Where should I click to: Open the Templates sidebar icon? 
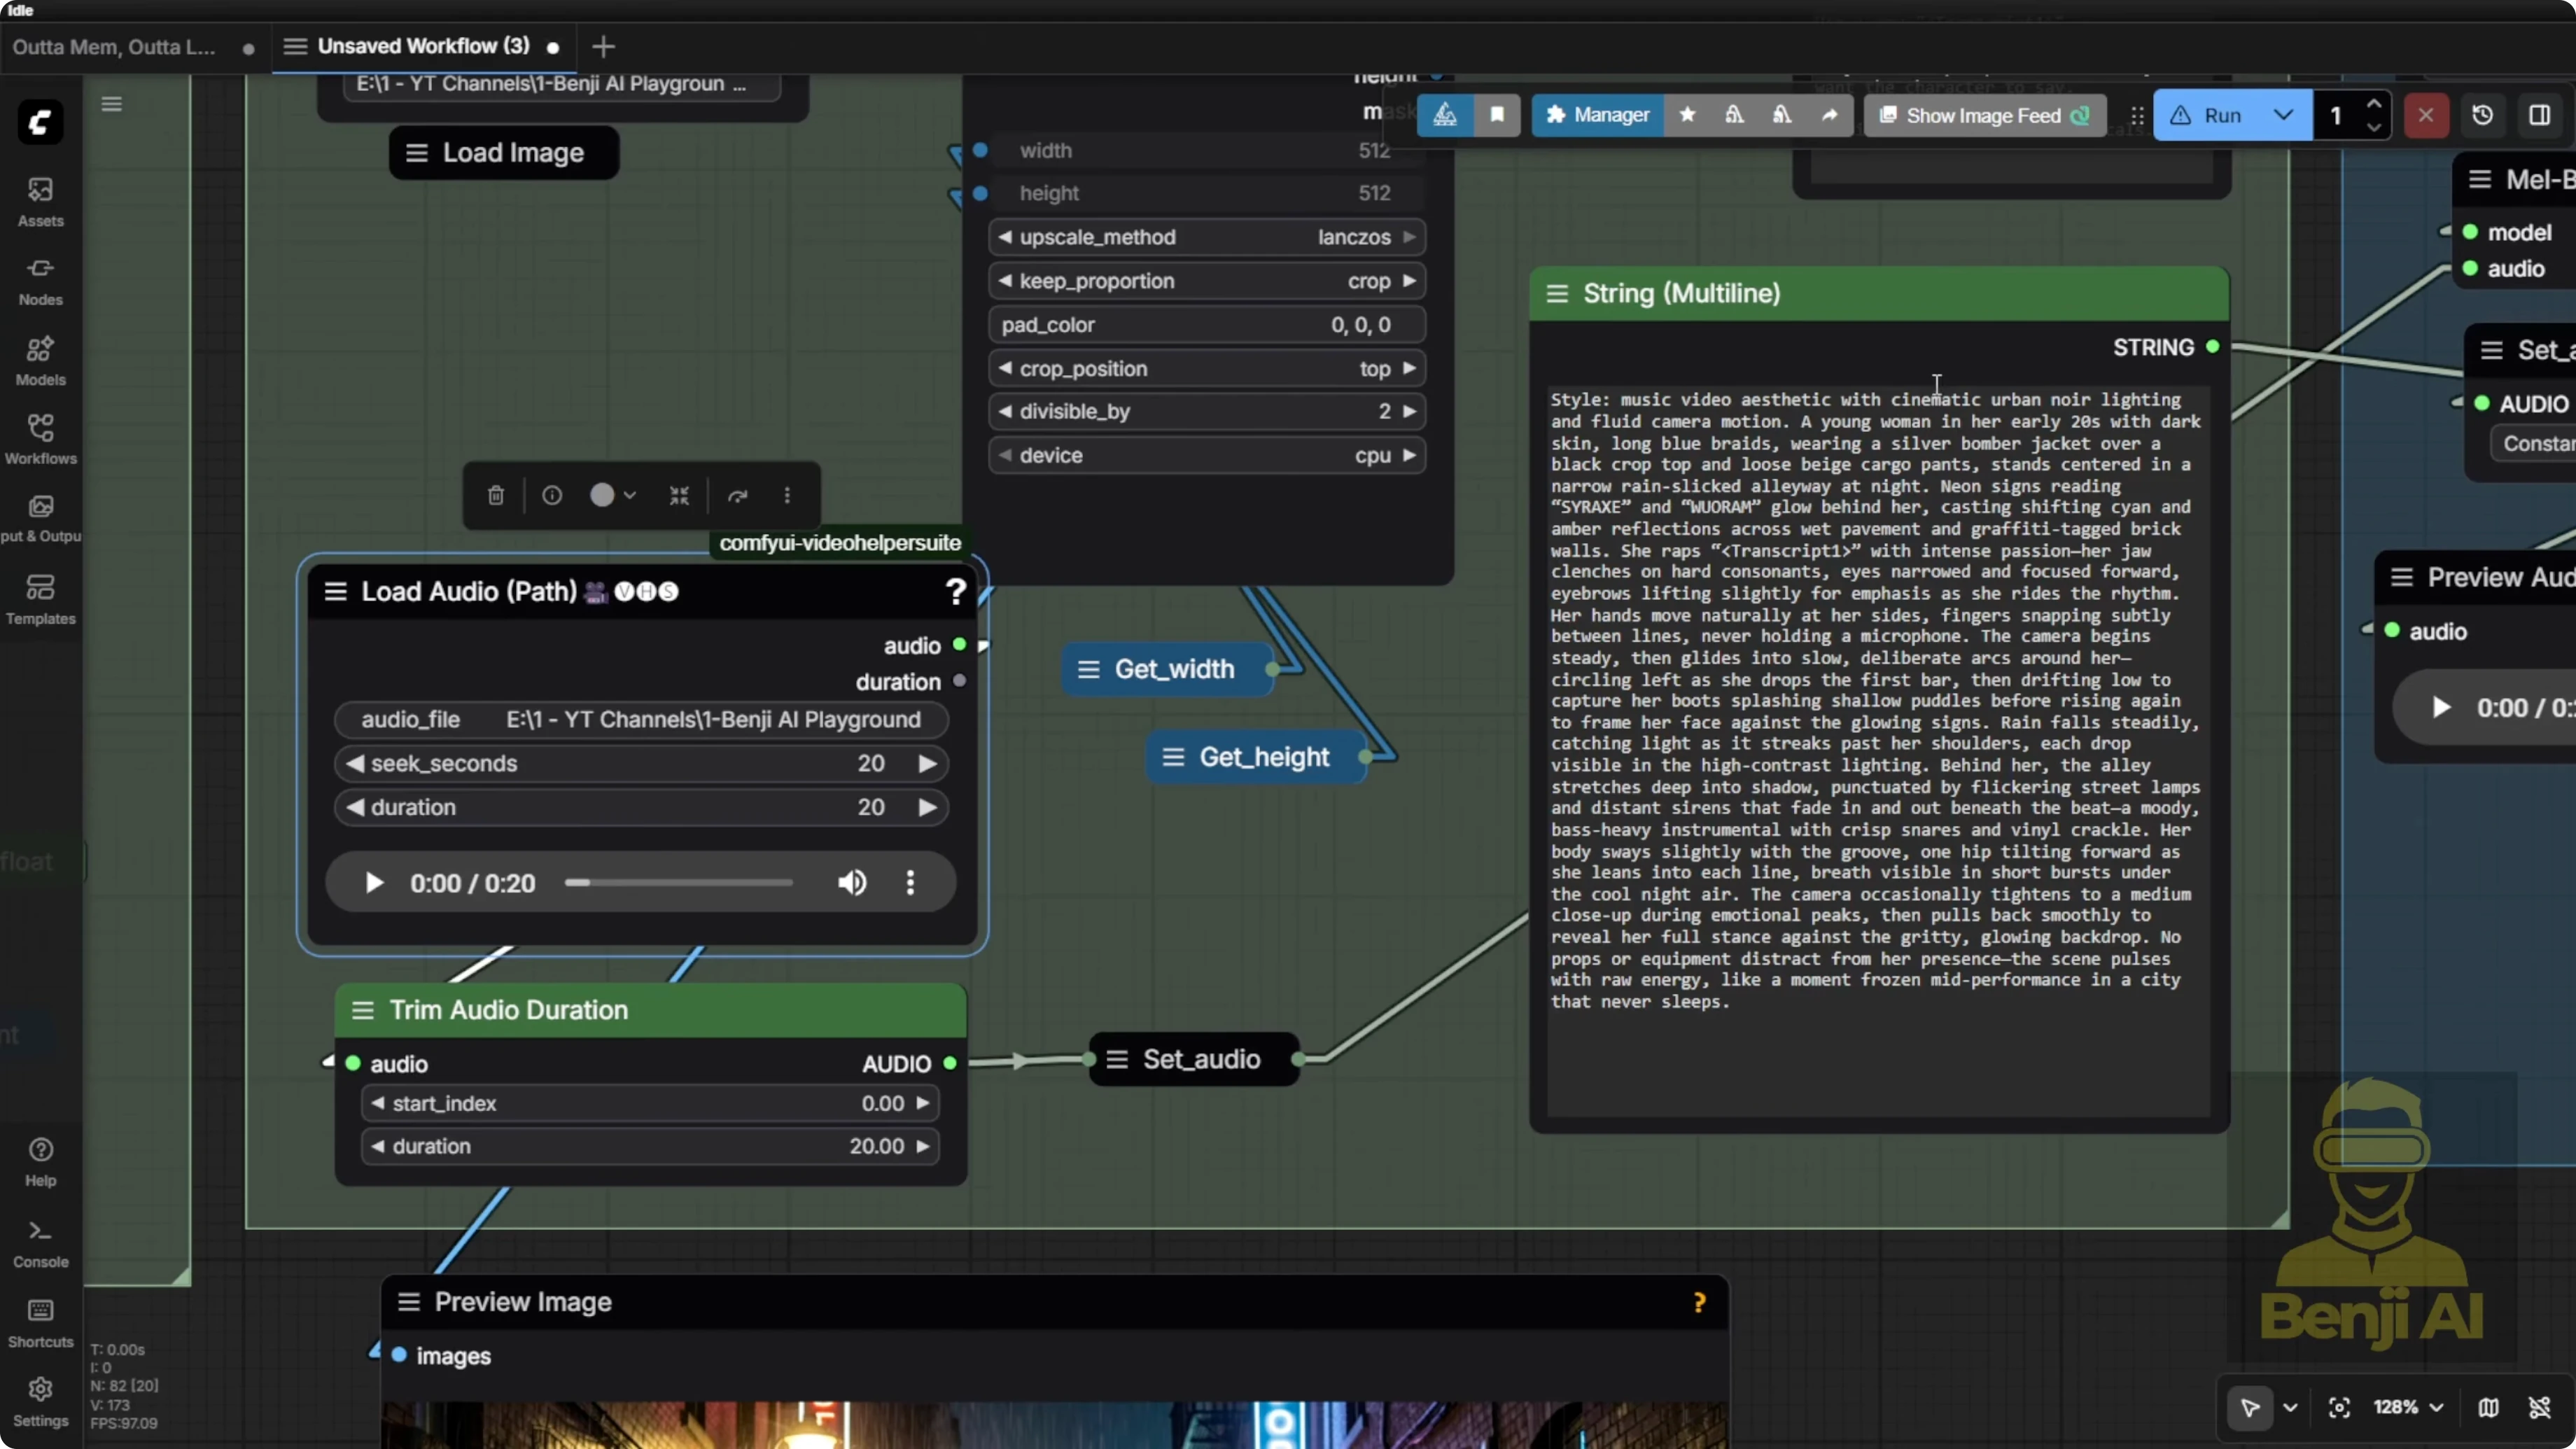(x=40, y=598)
